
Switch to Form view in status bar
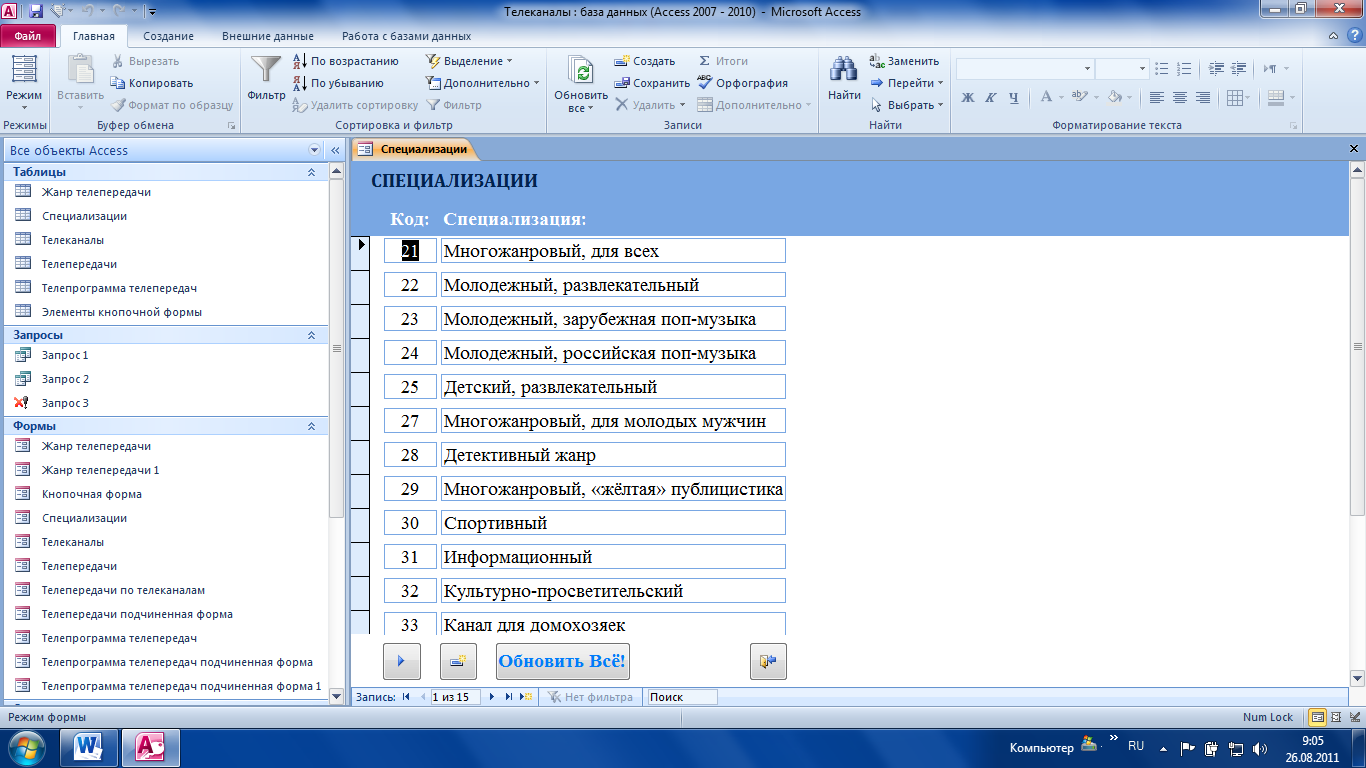(1318, 717)
